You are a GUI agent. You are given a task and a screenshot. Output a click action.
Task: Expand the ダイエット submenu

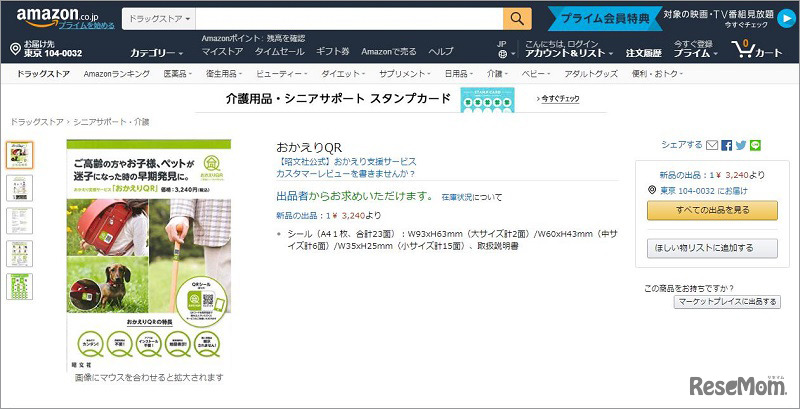[343, 74]
